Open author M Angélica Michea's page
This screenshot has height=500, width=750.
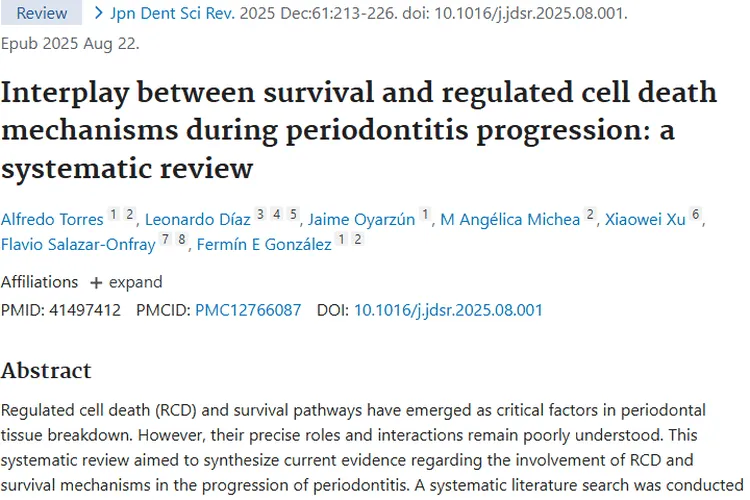click(x=510, y=219)
